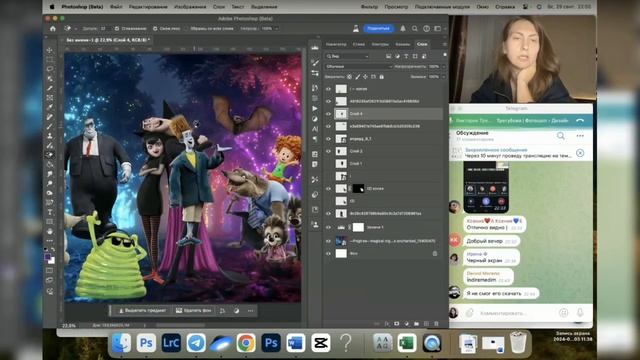This screenshot has height=360, width=640.
Task: Click the search magnifier in Photoshop header
Action: 415,29
